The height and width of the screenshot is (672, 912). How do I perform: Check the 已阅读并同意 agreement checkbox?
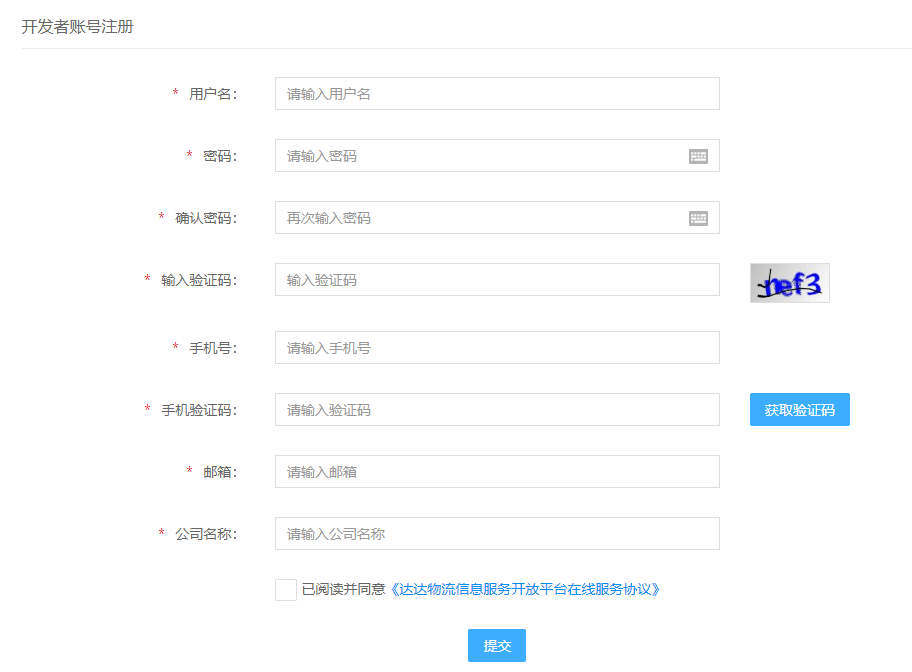tap(286, 589)
